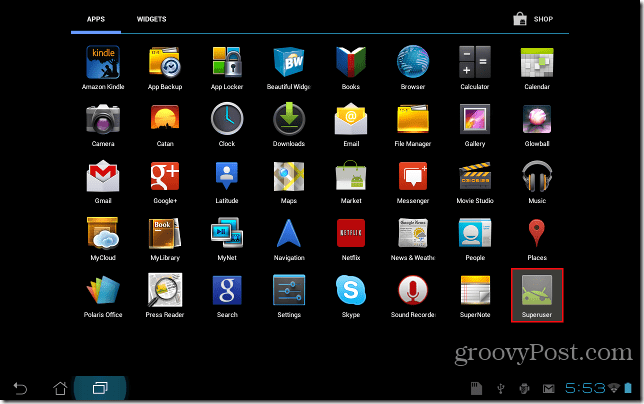Switch to the Widgets tab
This screenshot has height=404, width=644.
click(152, 19)
